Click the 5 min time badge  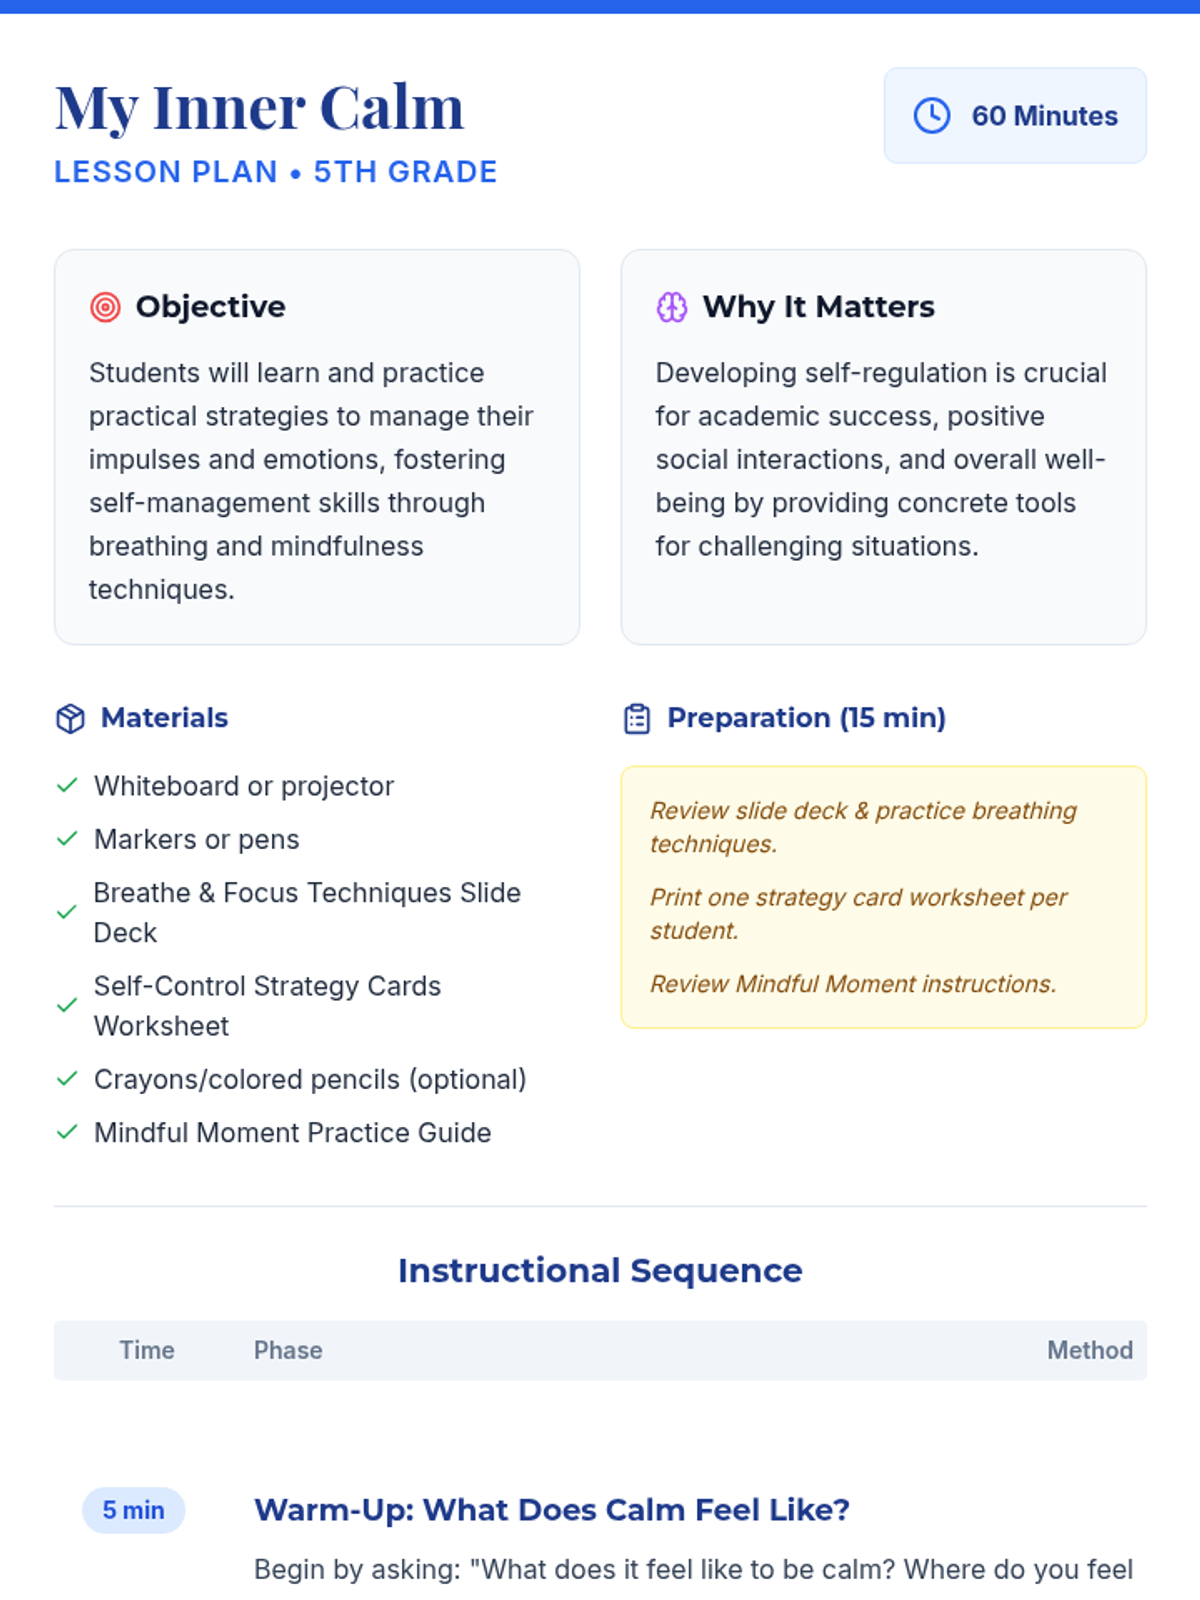(x=133, y=1510)
